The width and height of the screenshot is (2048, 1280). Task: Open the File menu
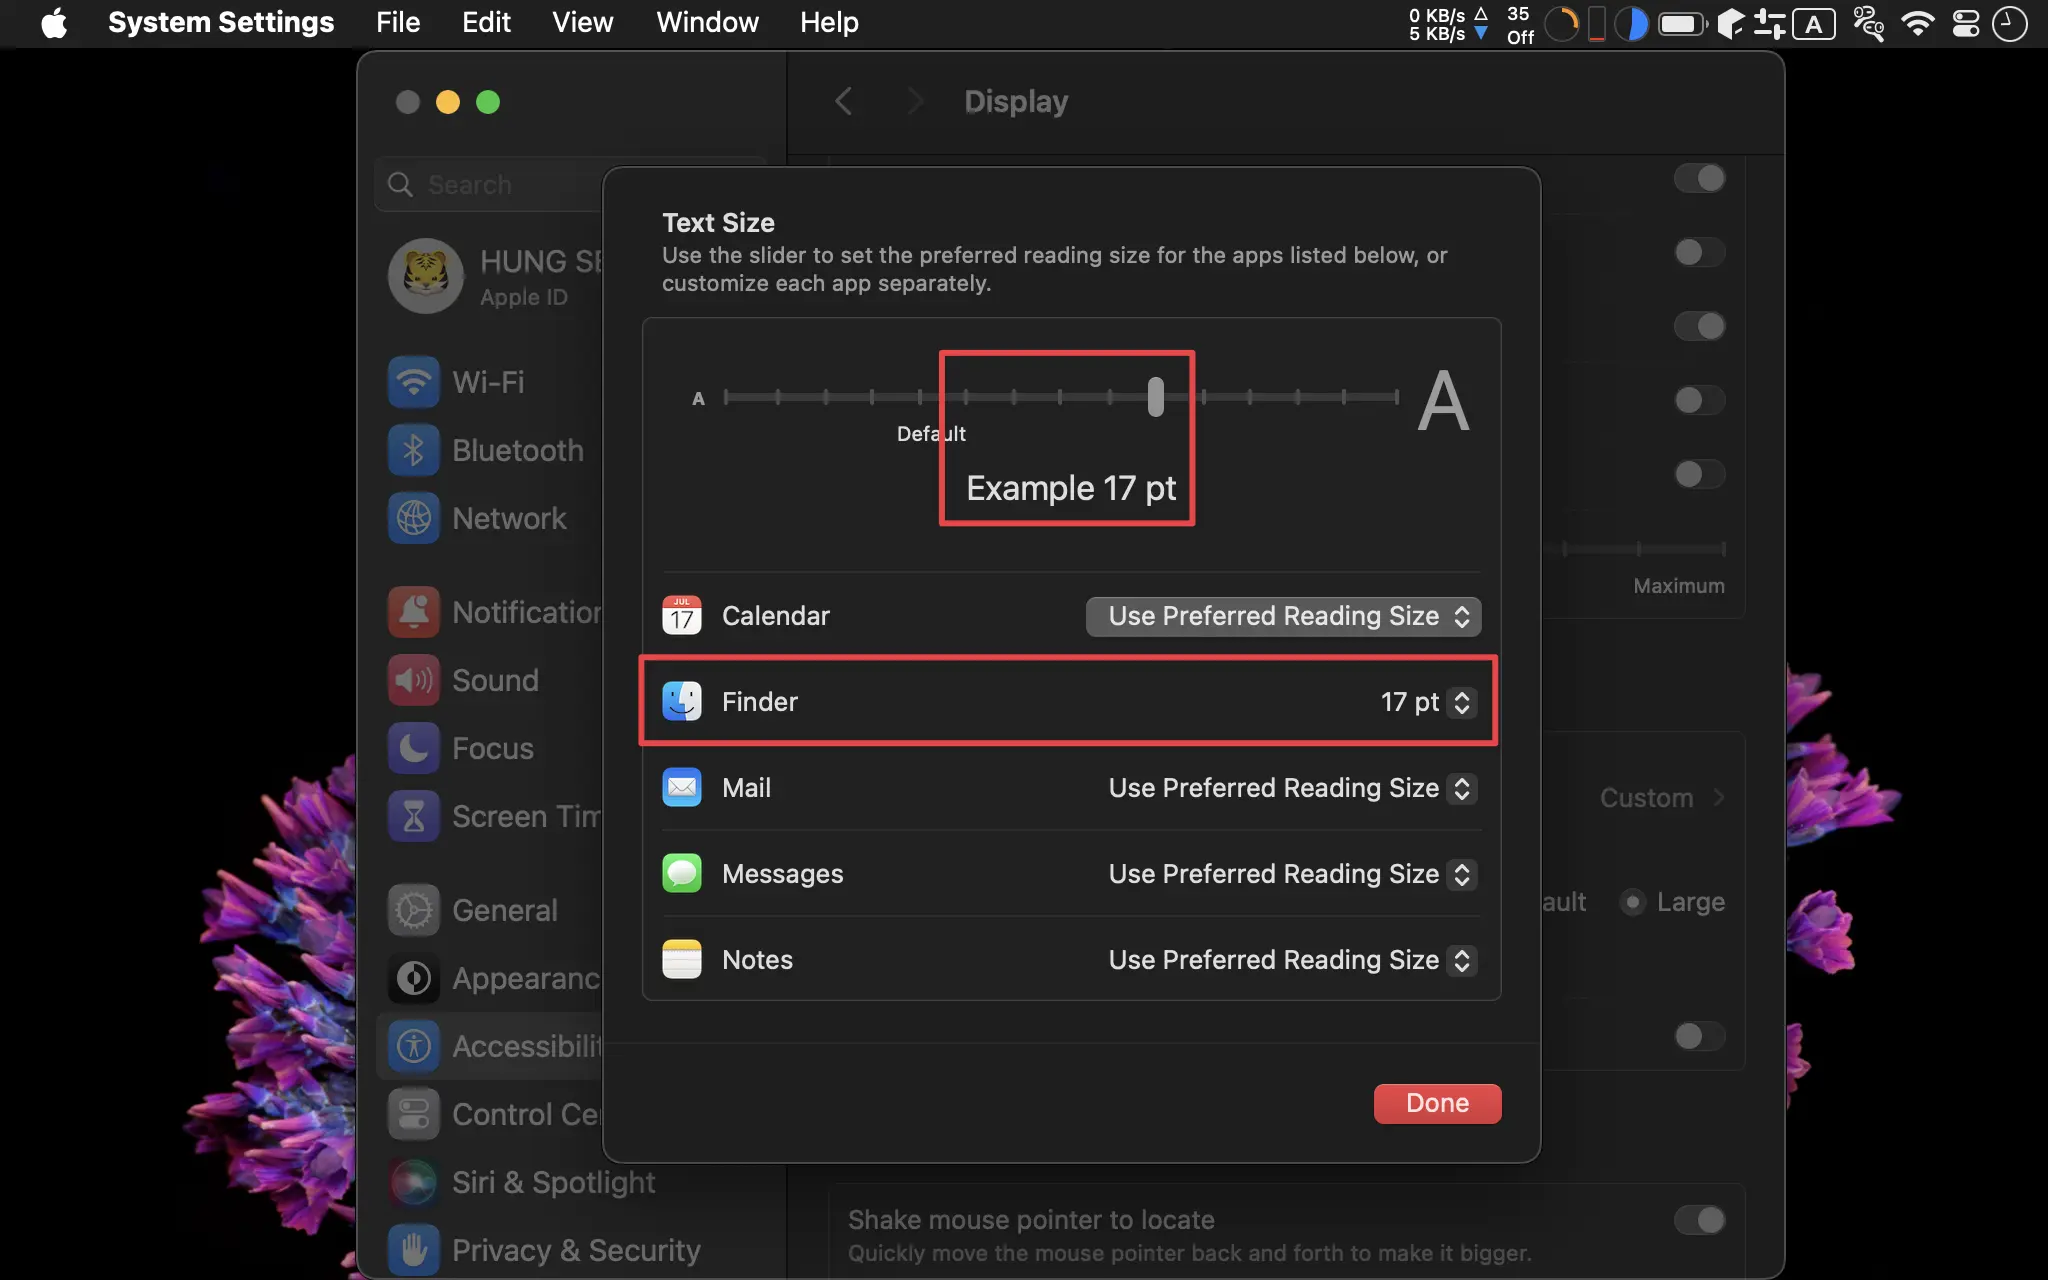click(398, 22)
